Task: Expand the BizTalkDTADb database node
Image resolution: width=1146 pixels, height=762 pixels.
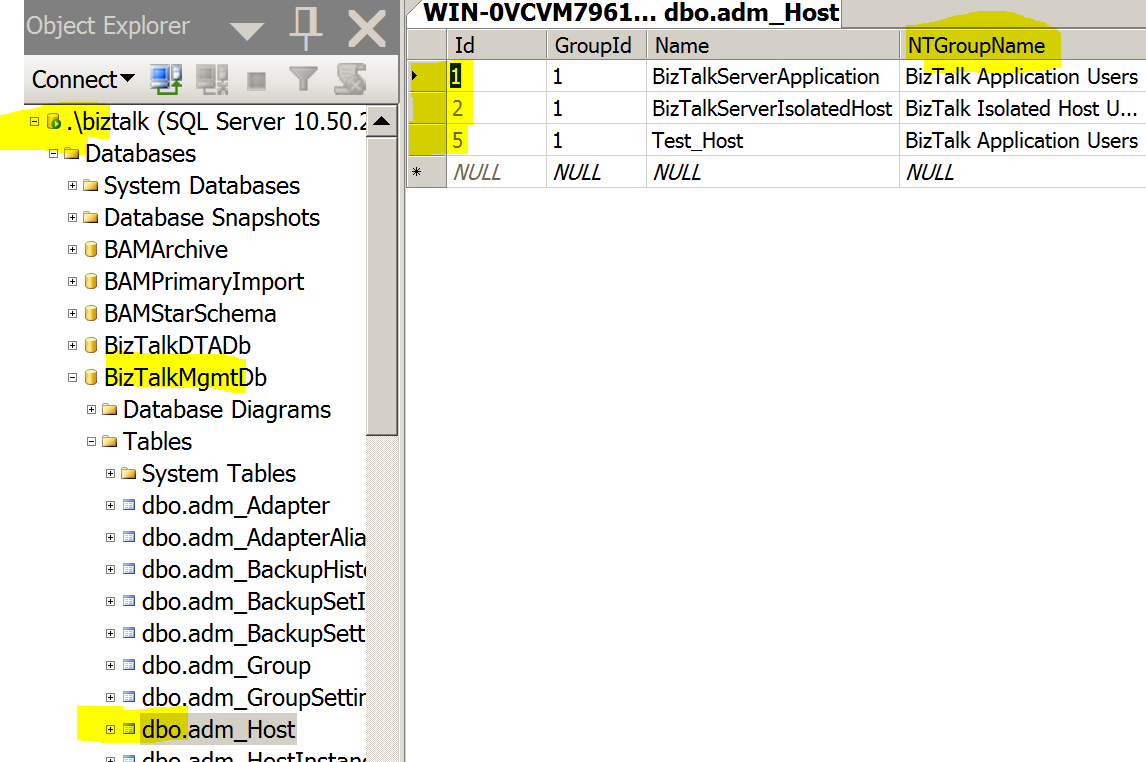Action: tap(72, 346)
